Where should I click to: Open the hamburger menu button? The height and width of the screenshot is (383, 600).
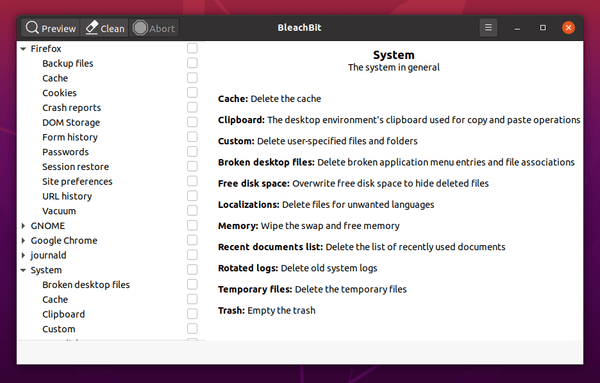[x=488, y=28]
